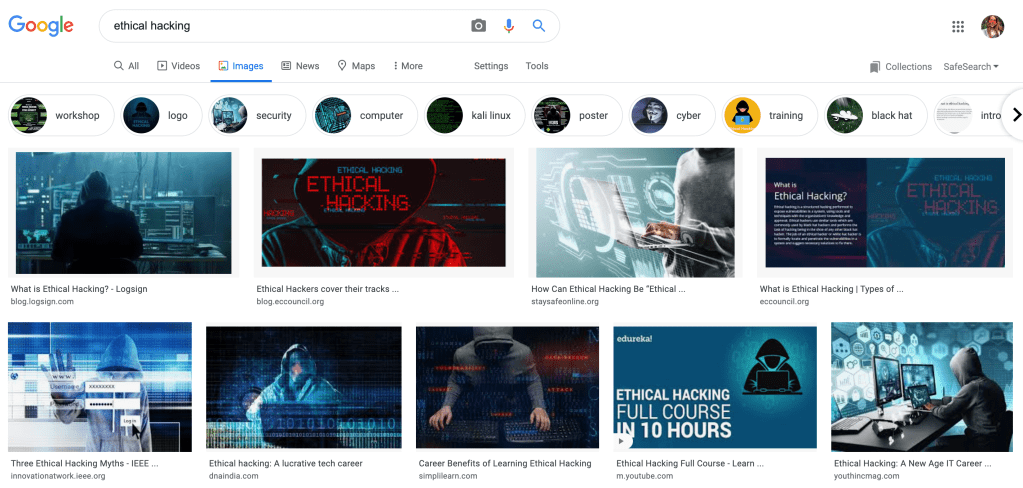
Task: Click the search by image camera icon
Action: click(x=478, y=26)
